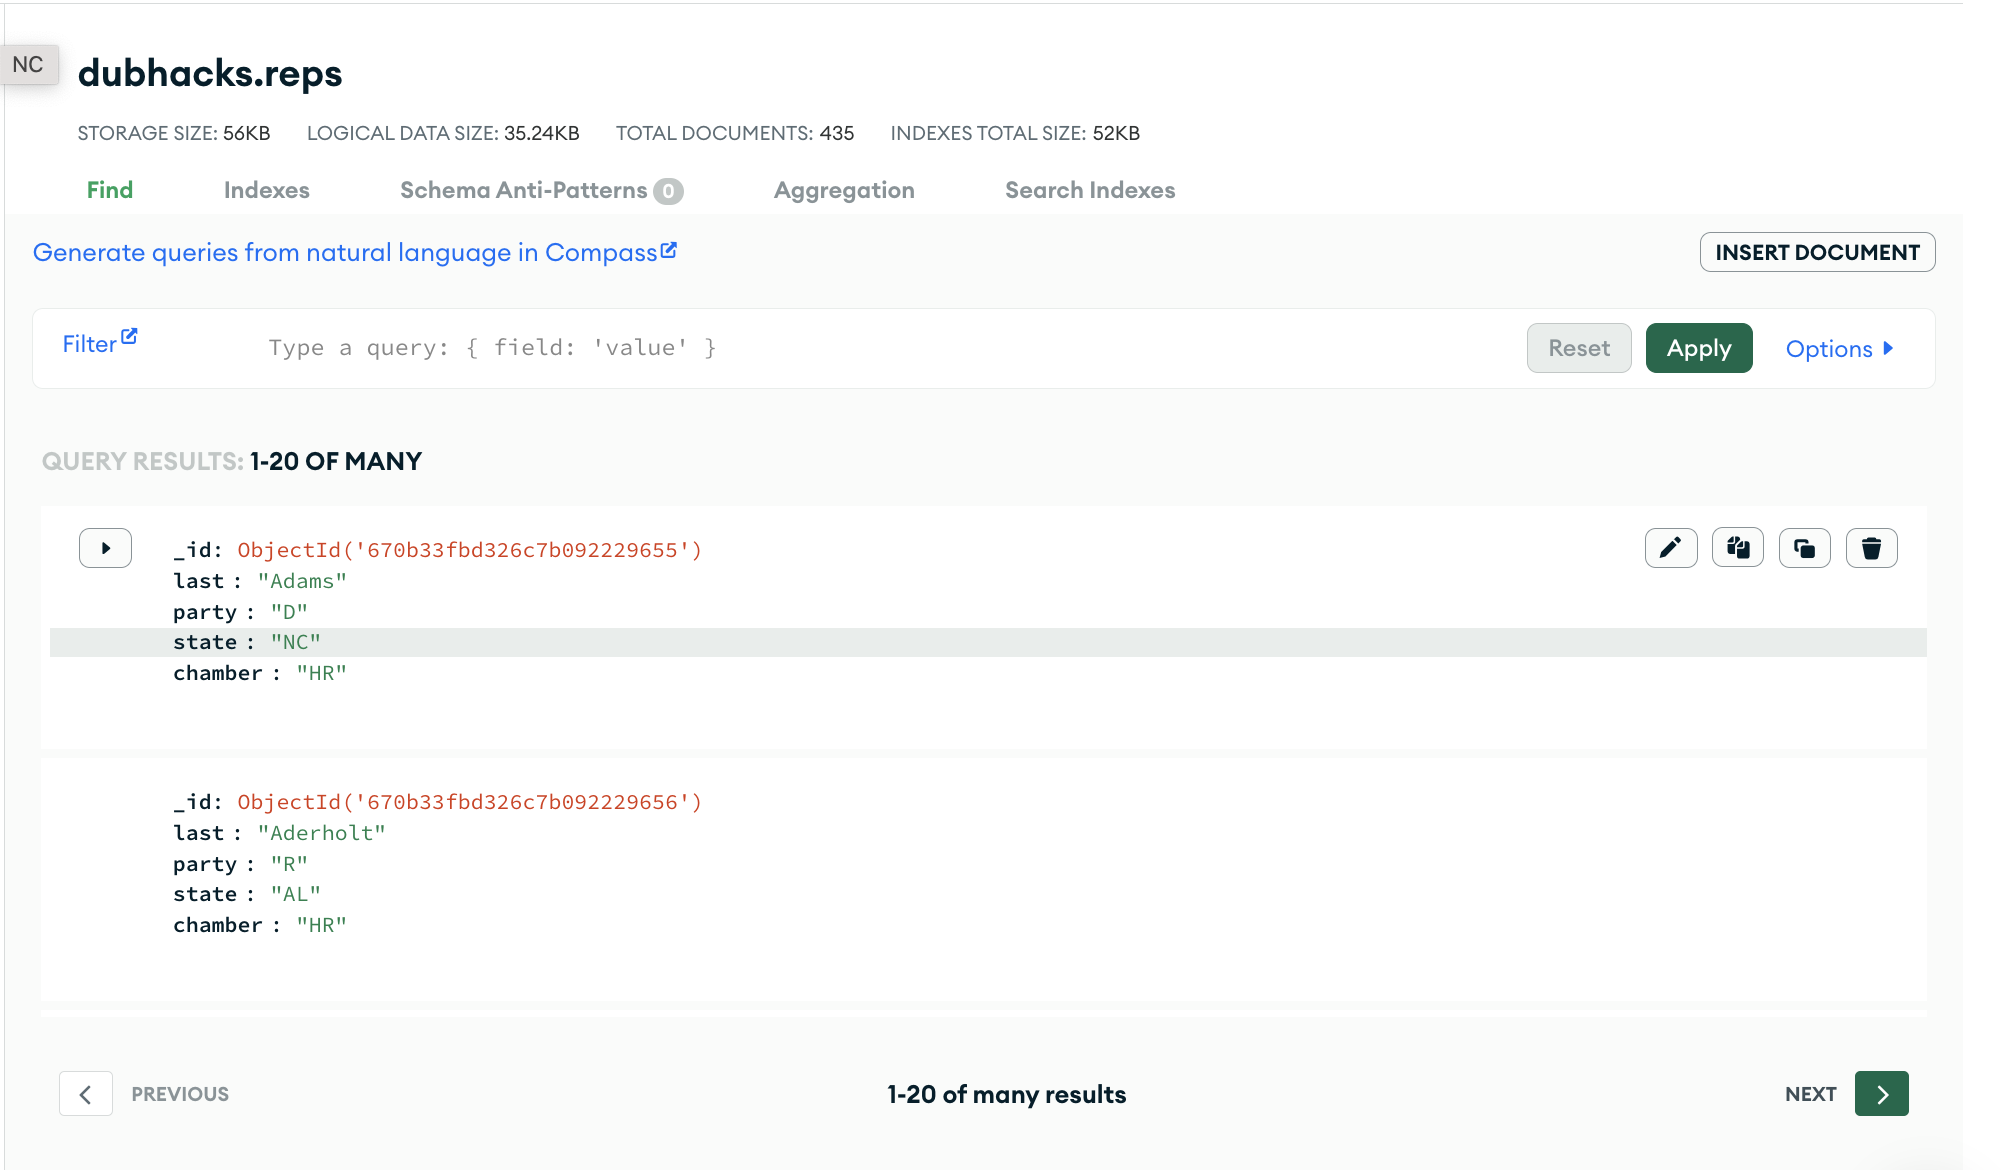Switch to the Aggregation tab

point(843,190)
